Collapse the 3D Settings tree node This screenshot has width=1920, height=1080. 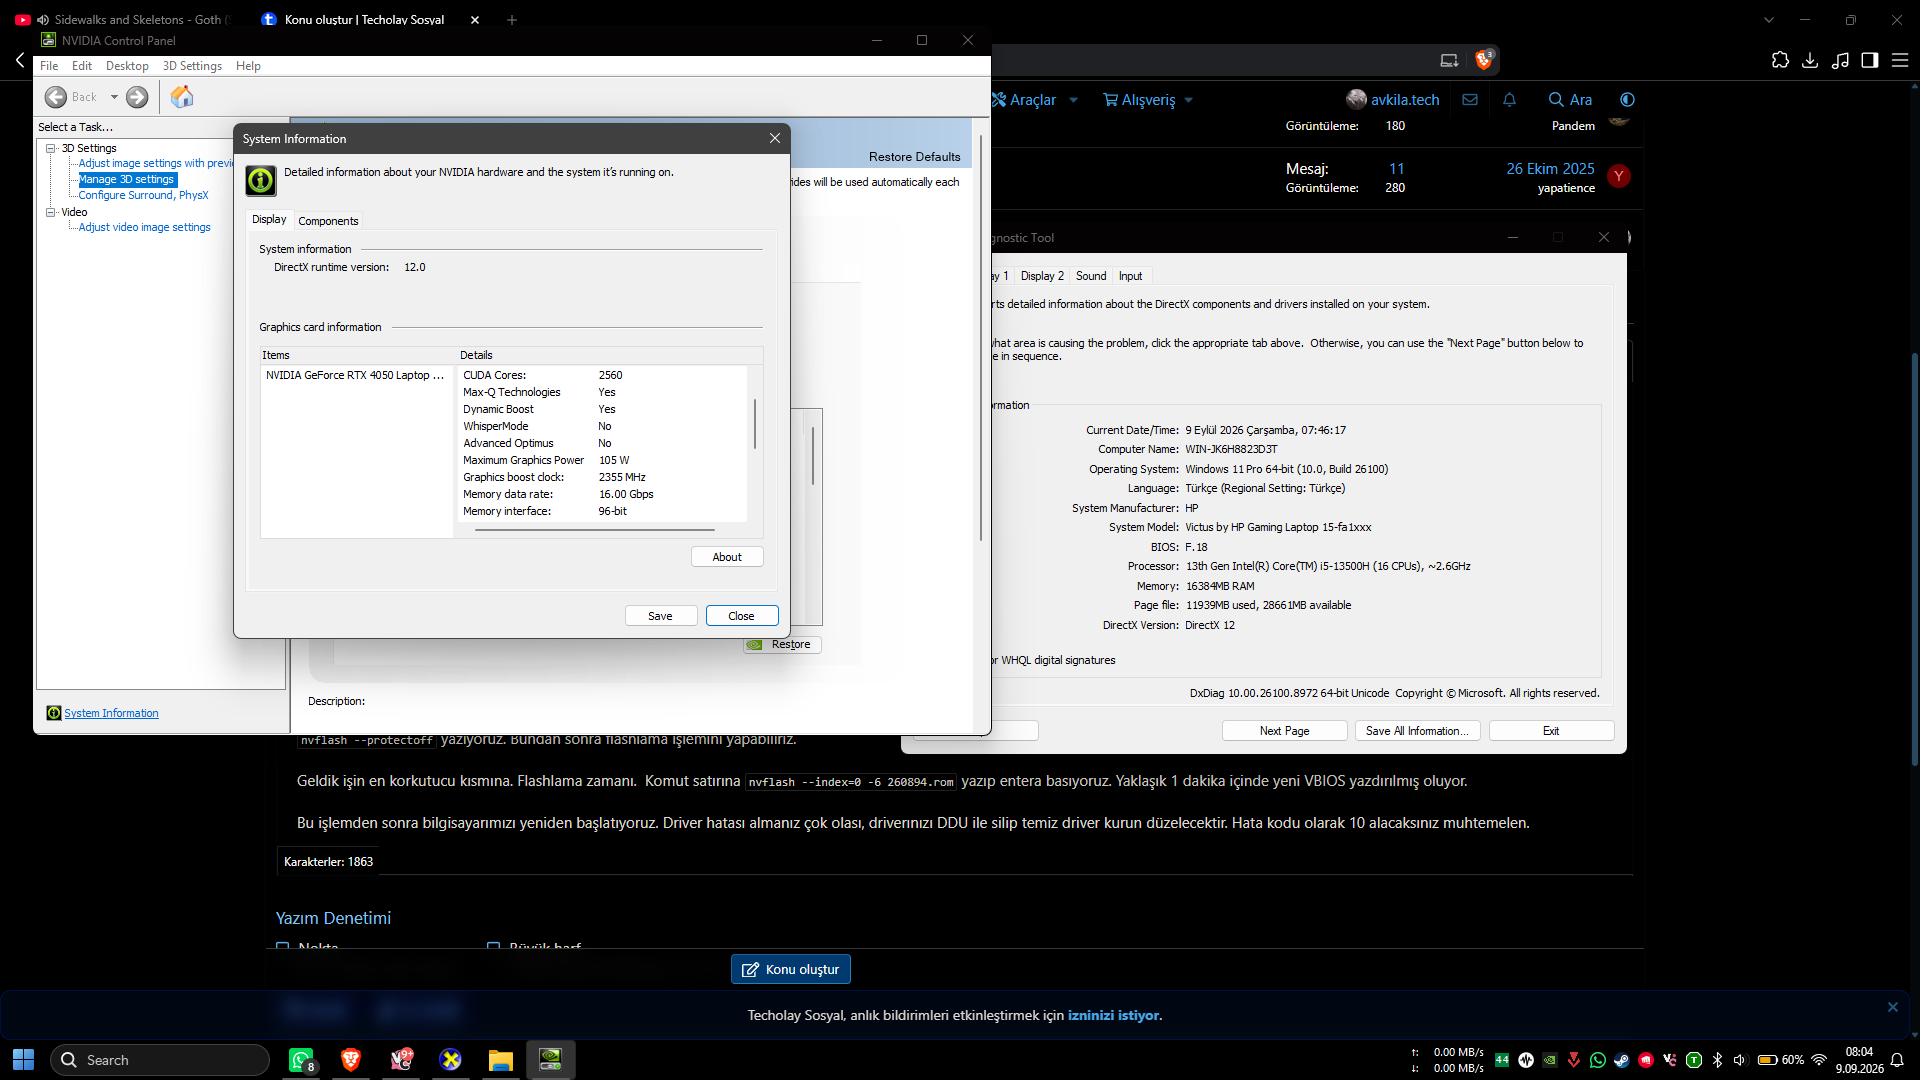click(50, 148)
